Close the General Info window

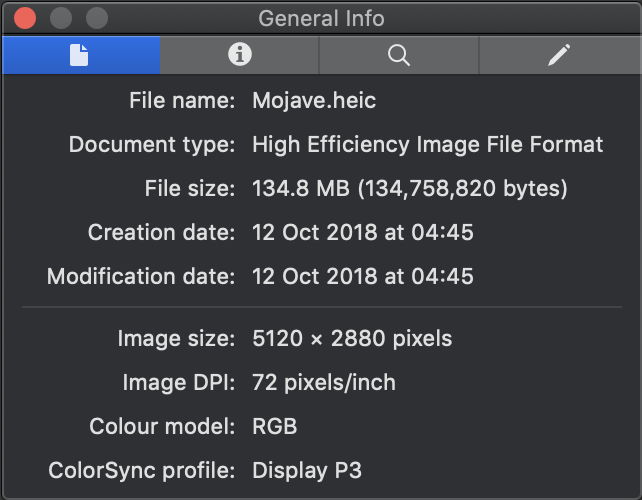[x=25, y=18]
